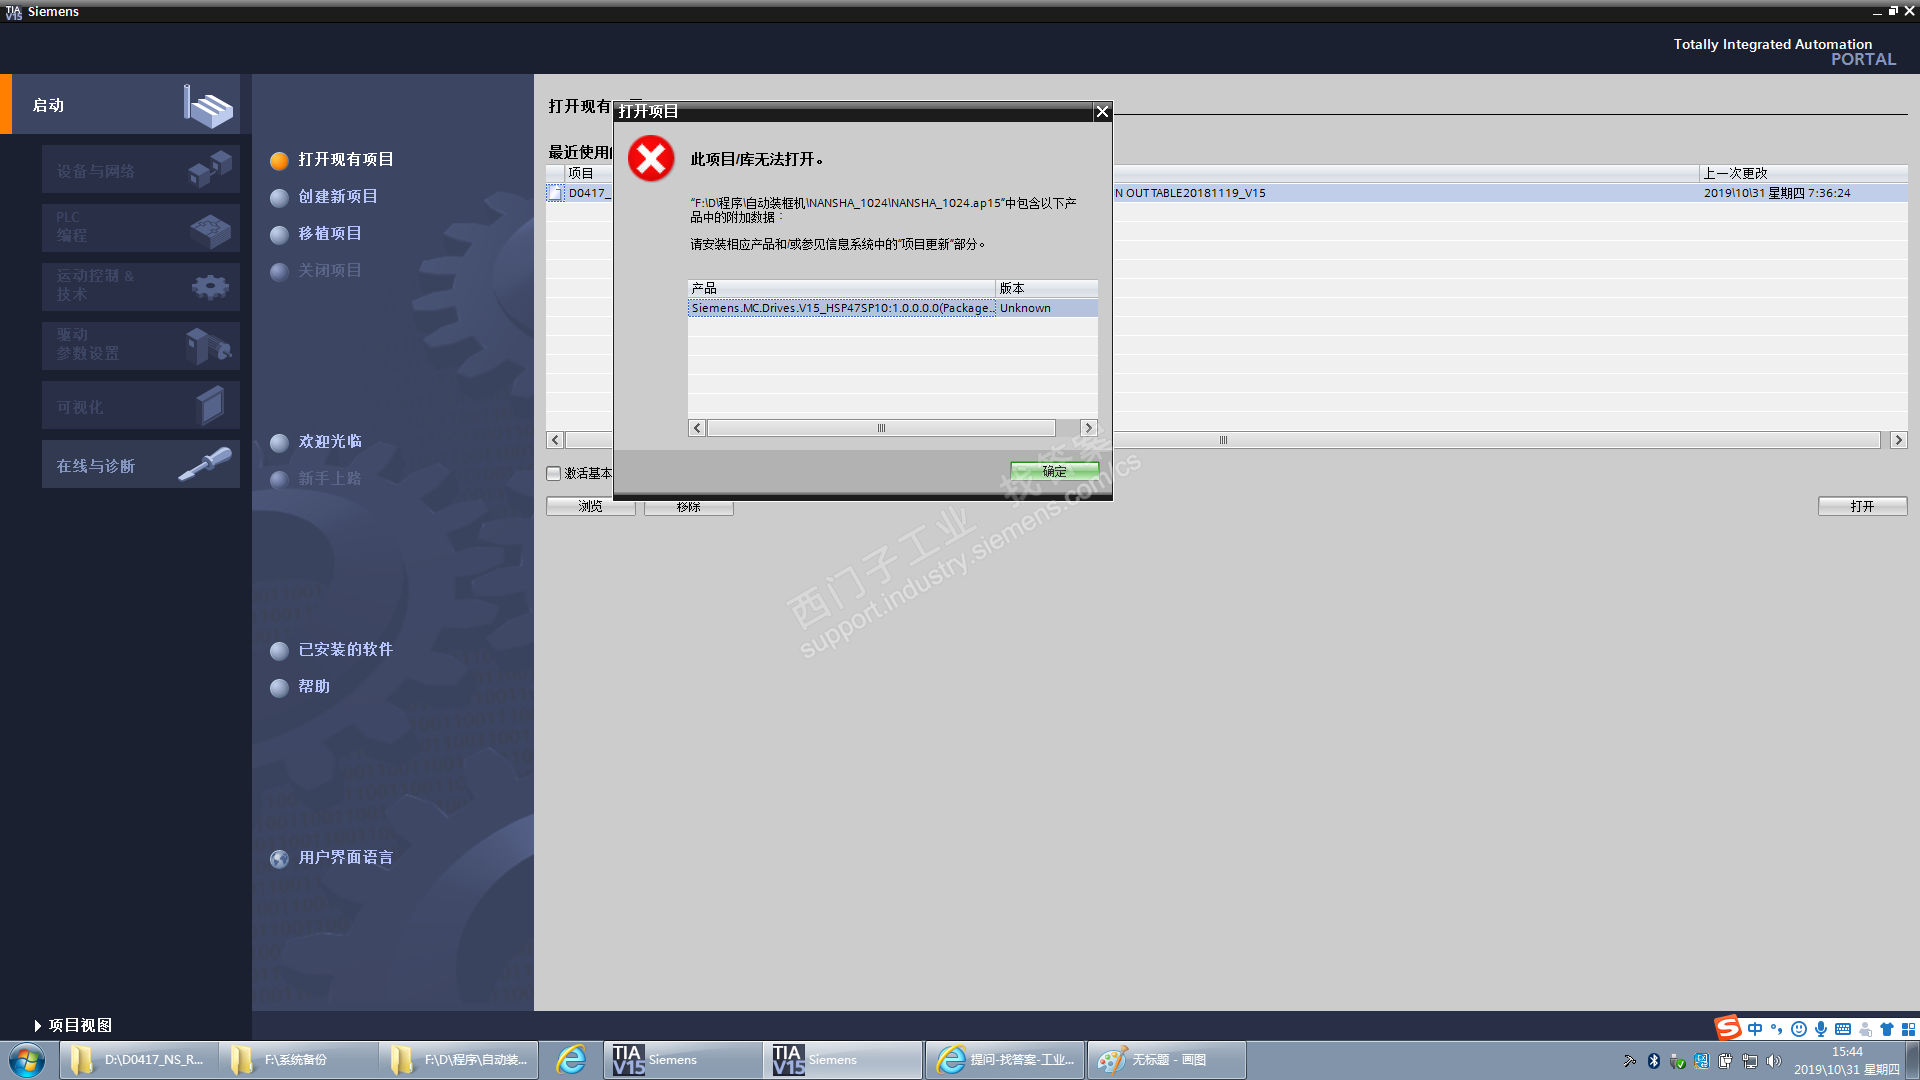Image resolution: width=1920 pixels, height=1080 pixels.
Task: Click the red error icon in dialog
Action: [651, 159]
